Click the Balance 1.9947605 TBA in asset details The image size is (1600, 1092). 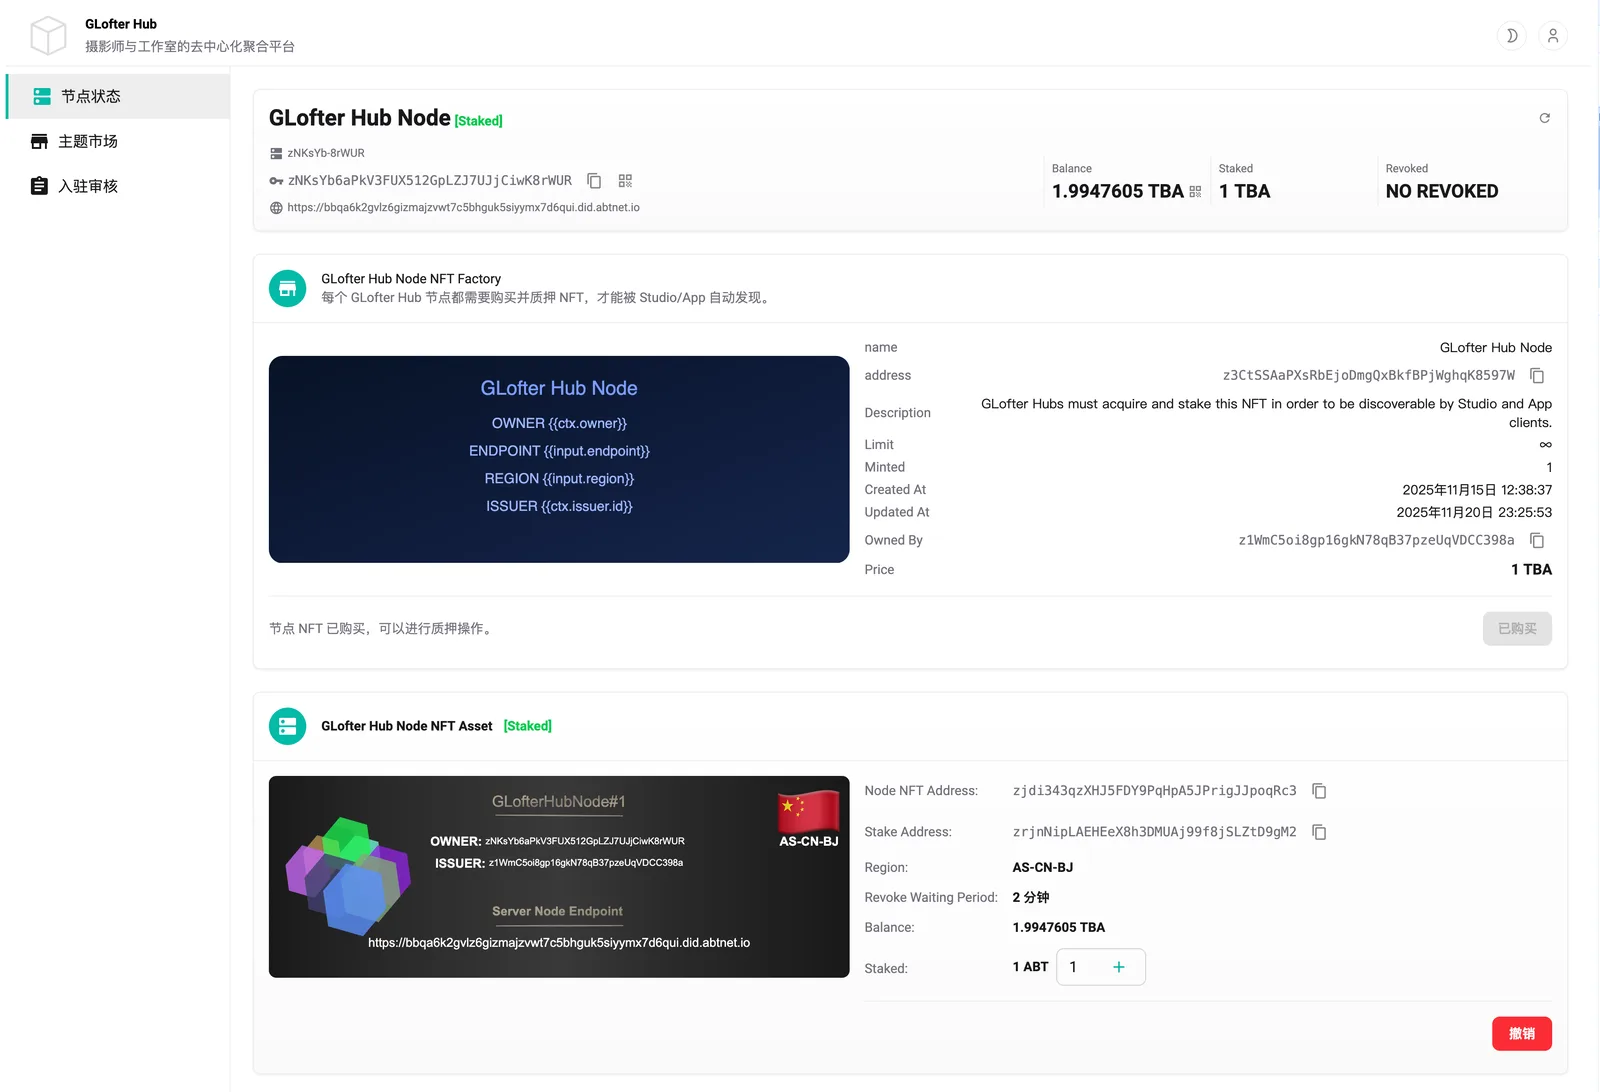(1058, 928)
